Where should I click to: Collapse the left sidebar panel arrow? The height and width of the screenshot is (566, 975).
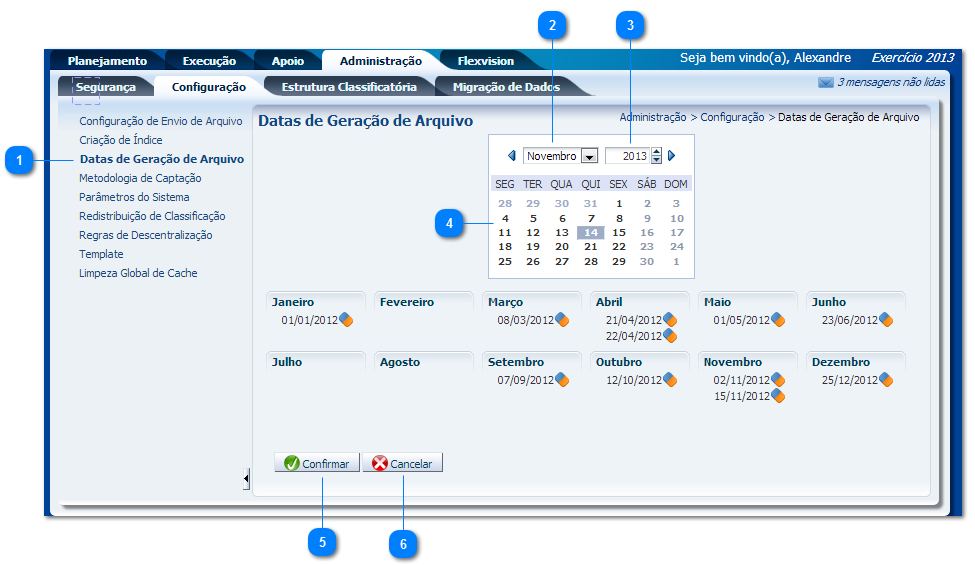click(x=246, y=480)
